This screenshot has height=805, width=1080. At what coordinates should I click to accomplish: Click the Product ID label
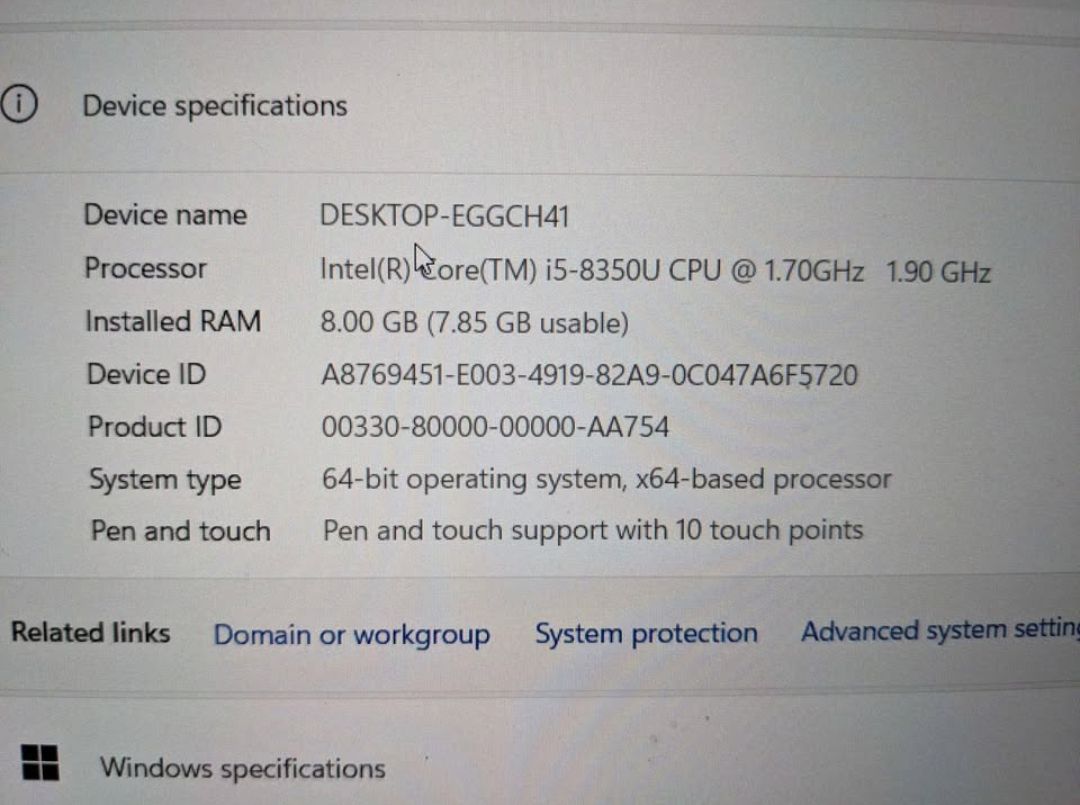(x=155, y=426)
